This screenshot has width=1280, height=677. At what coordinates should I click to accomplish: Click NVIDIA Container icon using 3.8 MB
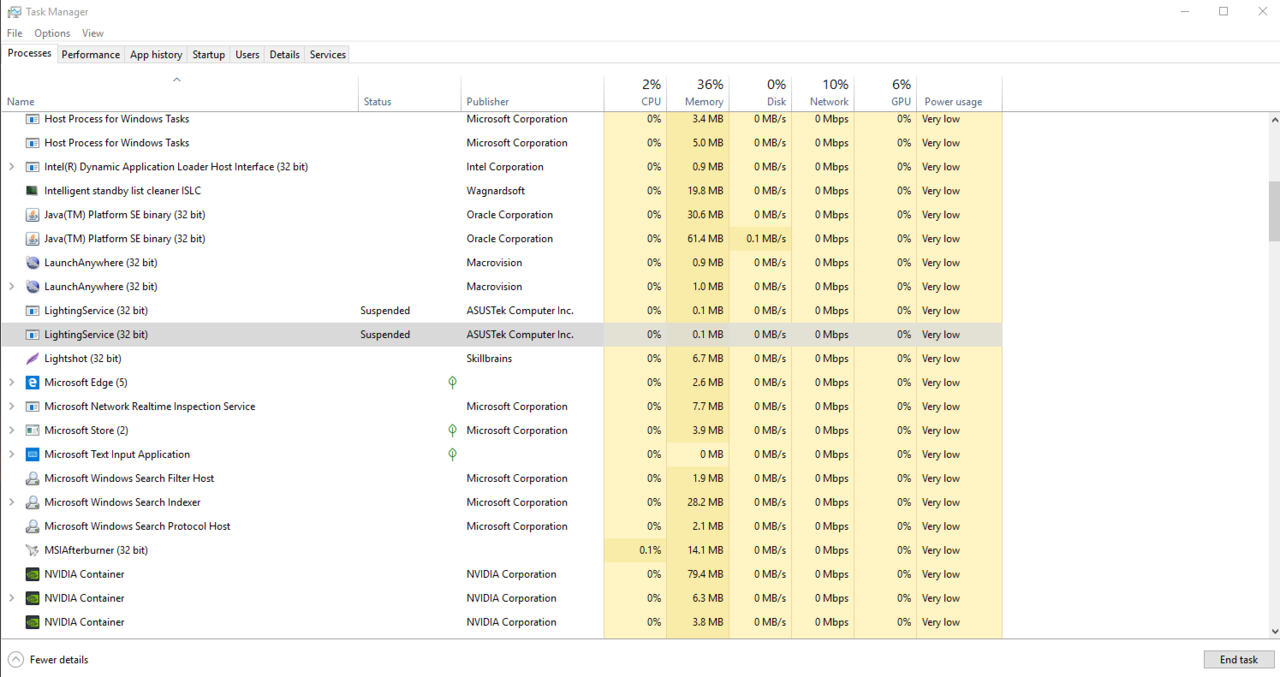tap(32, 623)
